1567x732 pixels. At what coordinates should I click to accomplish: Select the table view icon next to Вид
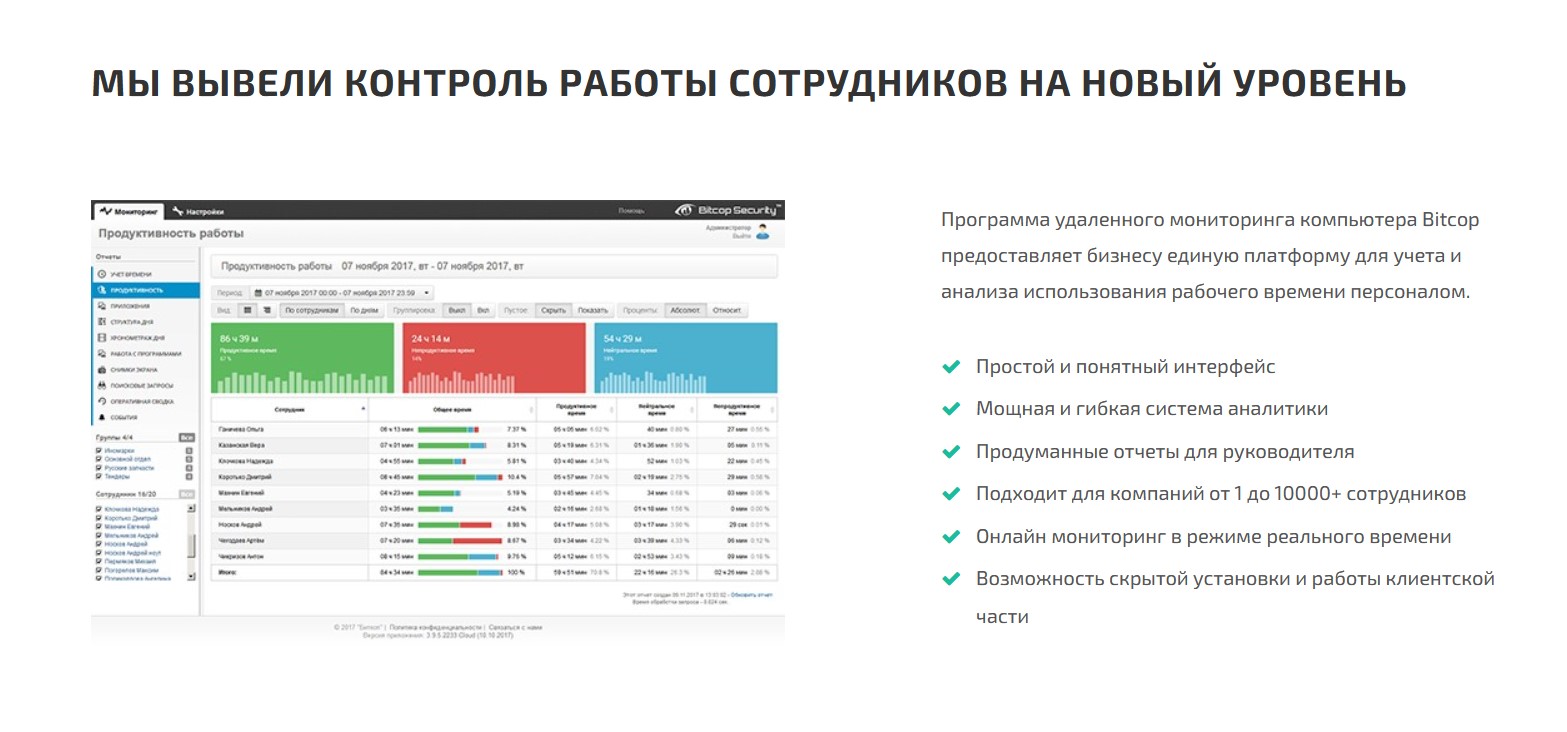[247, 311]
